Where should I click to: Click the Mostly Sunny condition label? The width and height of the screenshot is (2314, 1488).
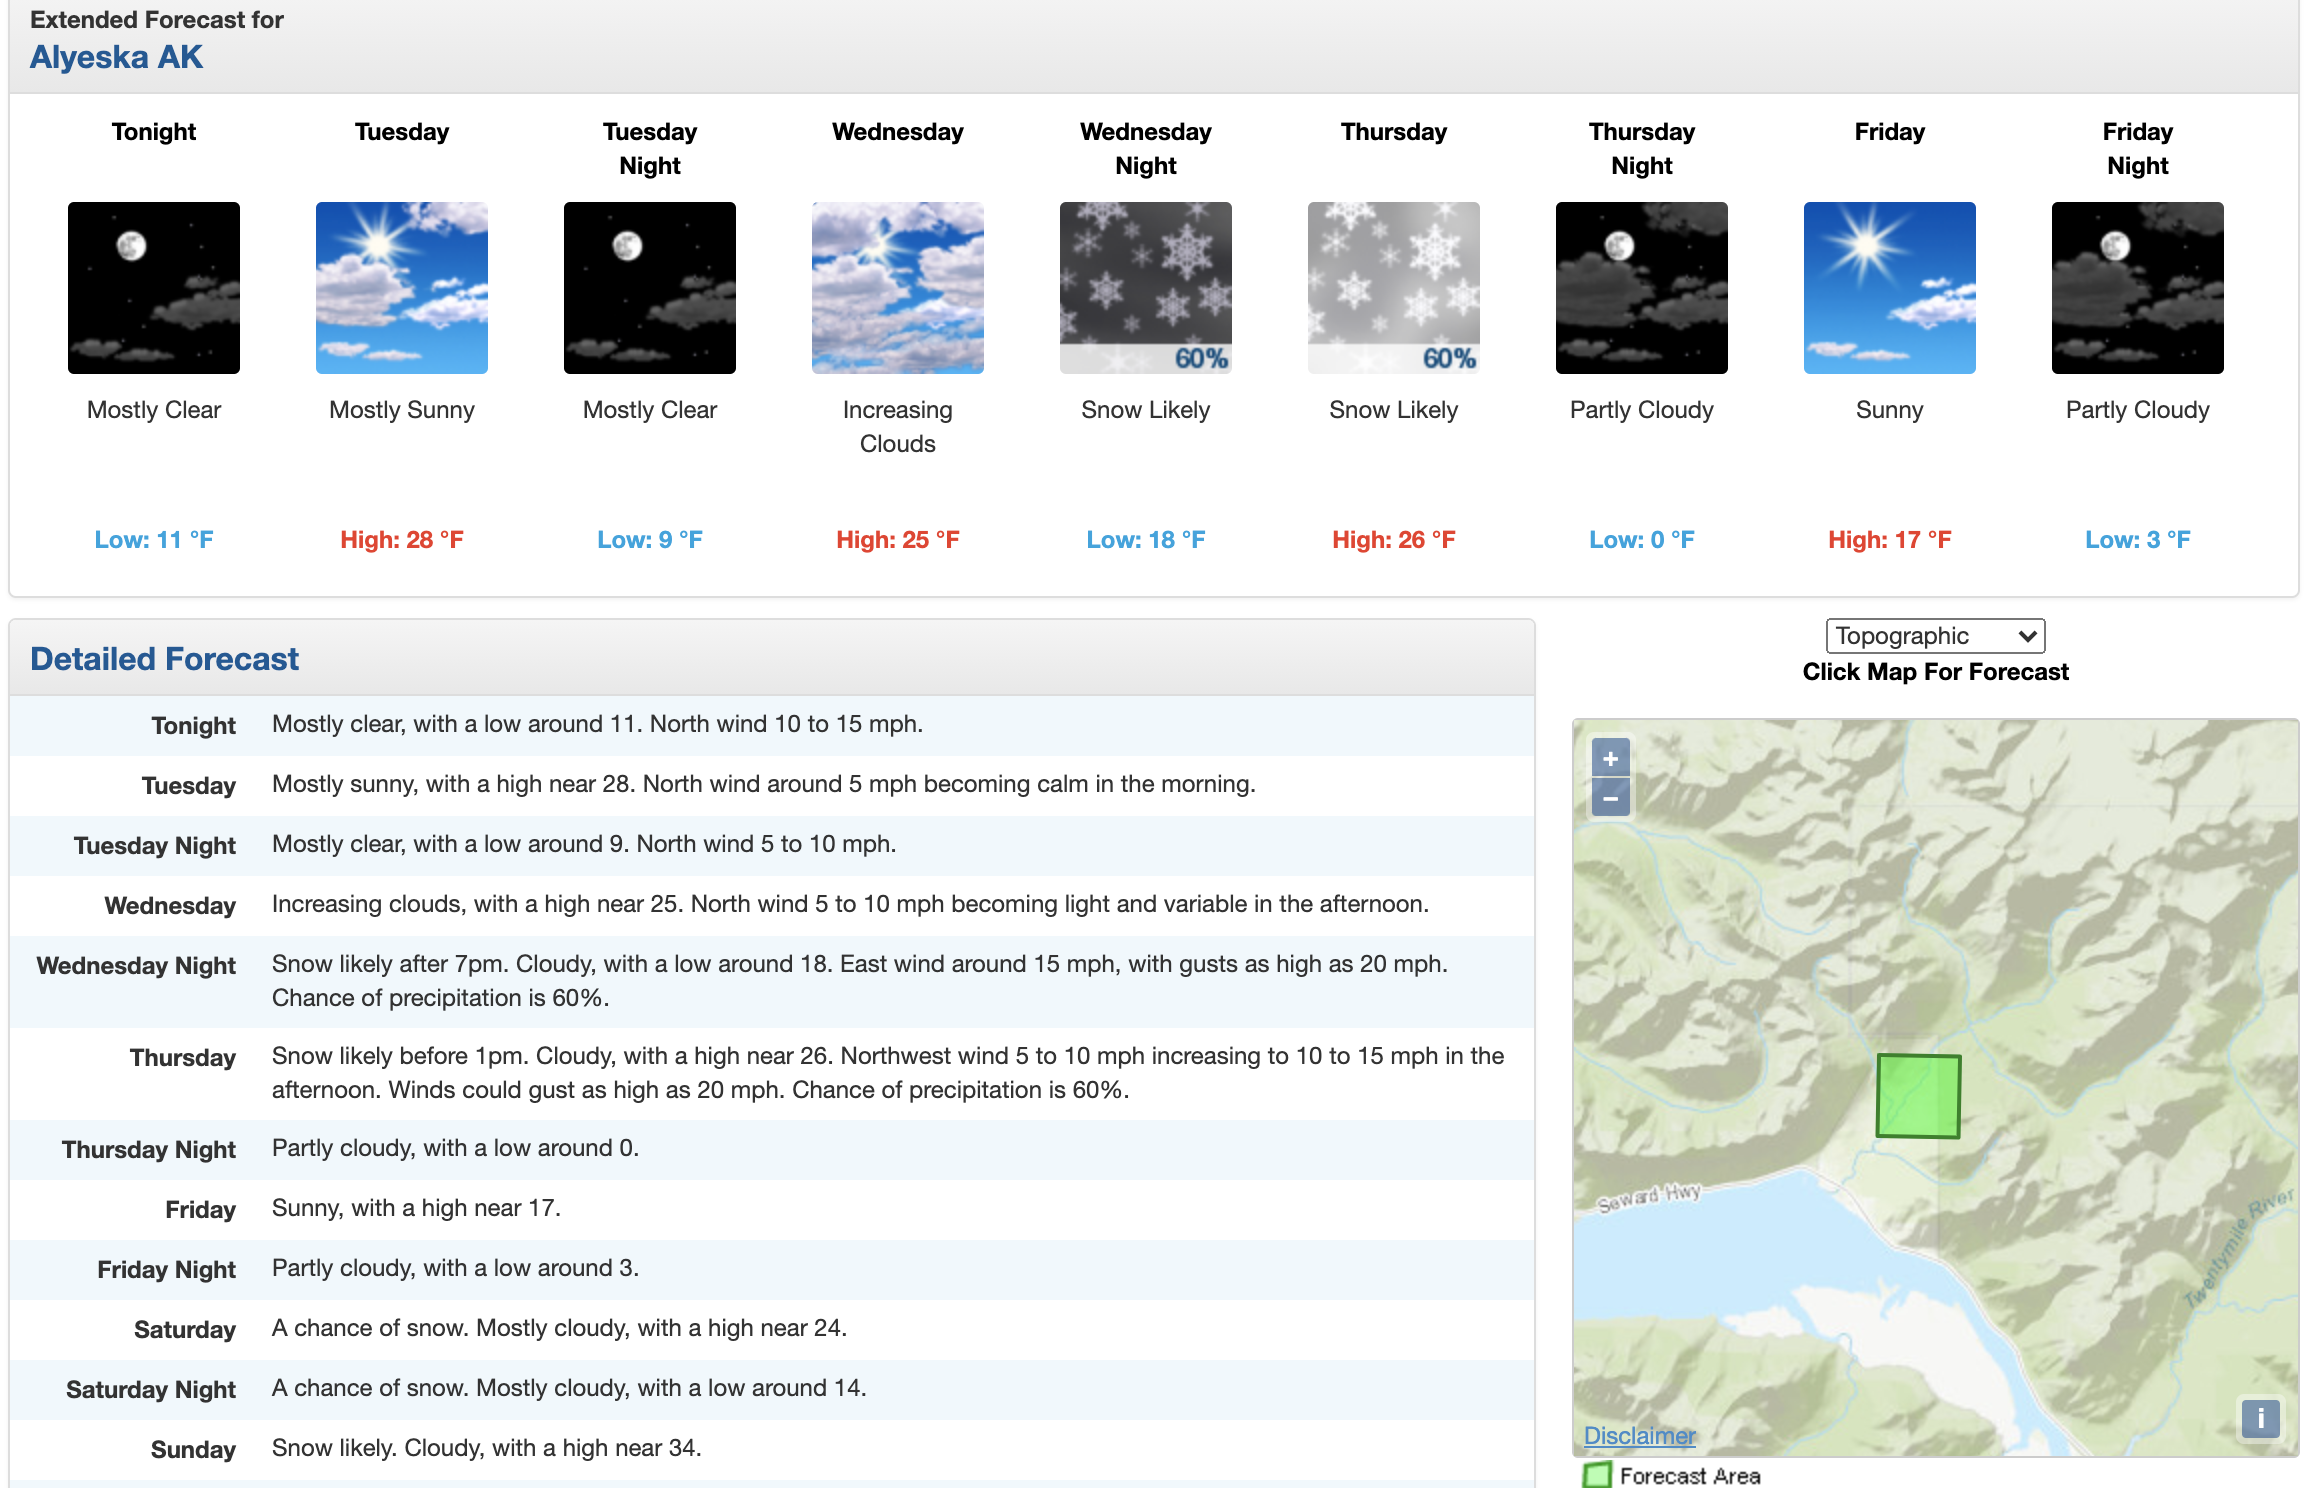[x=402, y=410]
